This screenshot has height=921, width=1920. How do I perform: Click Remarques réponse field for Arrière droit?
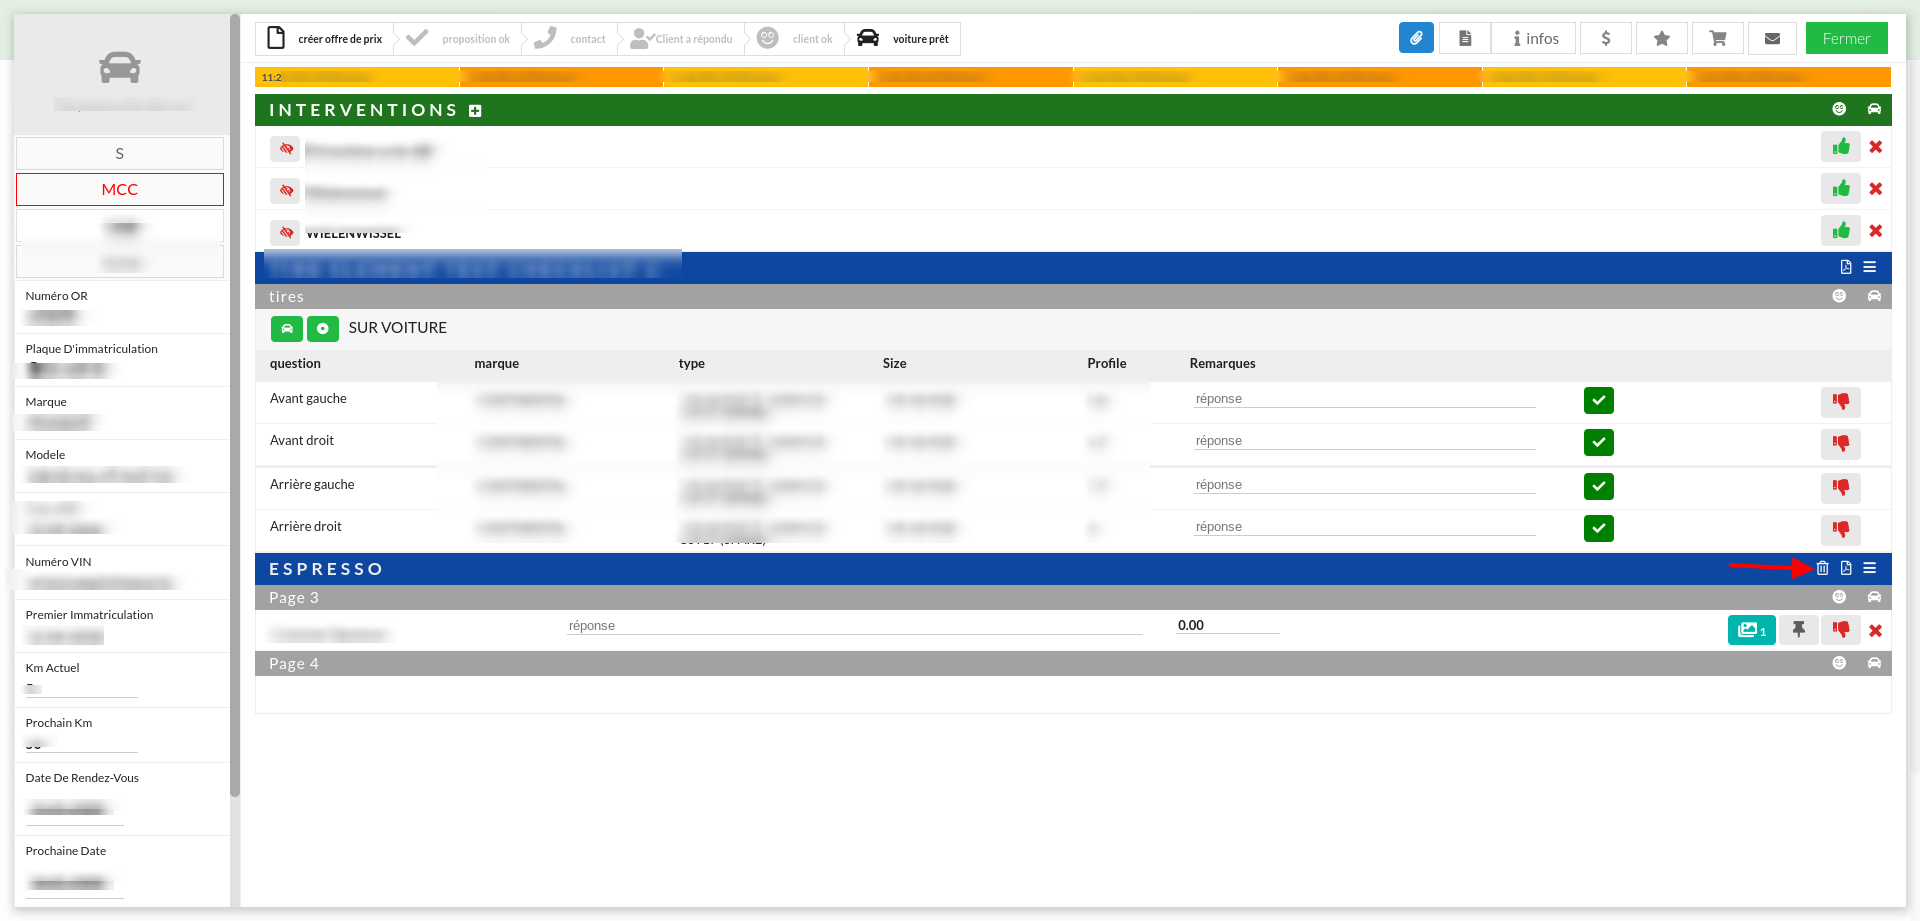click(x=1364, y=527)
